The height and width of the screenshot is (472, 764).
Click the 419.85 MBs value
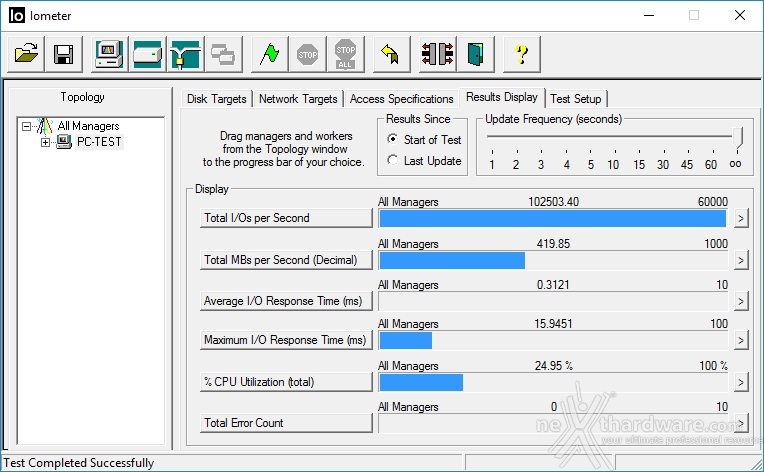(x=554, y=244)
